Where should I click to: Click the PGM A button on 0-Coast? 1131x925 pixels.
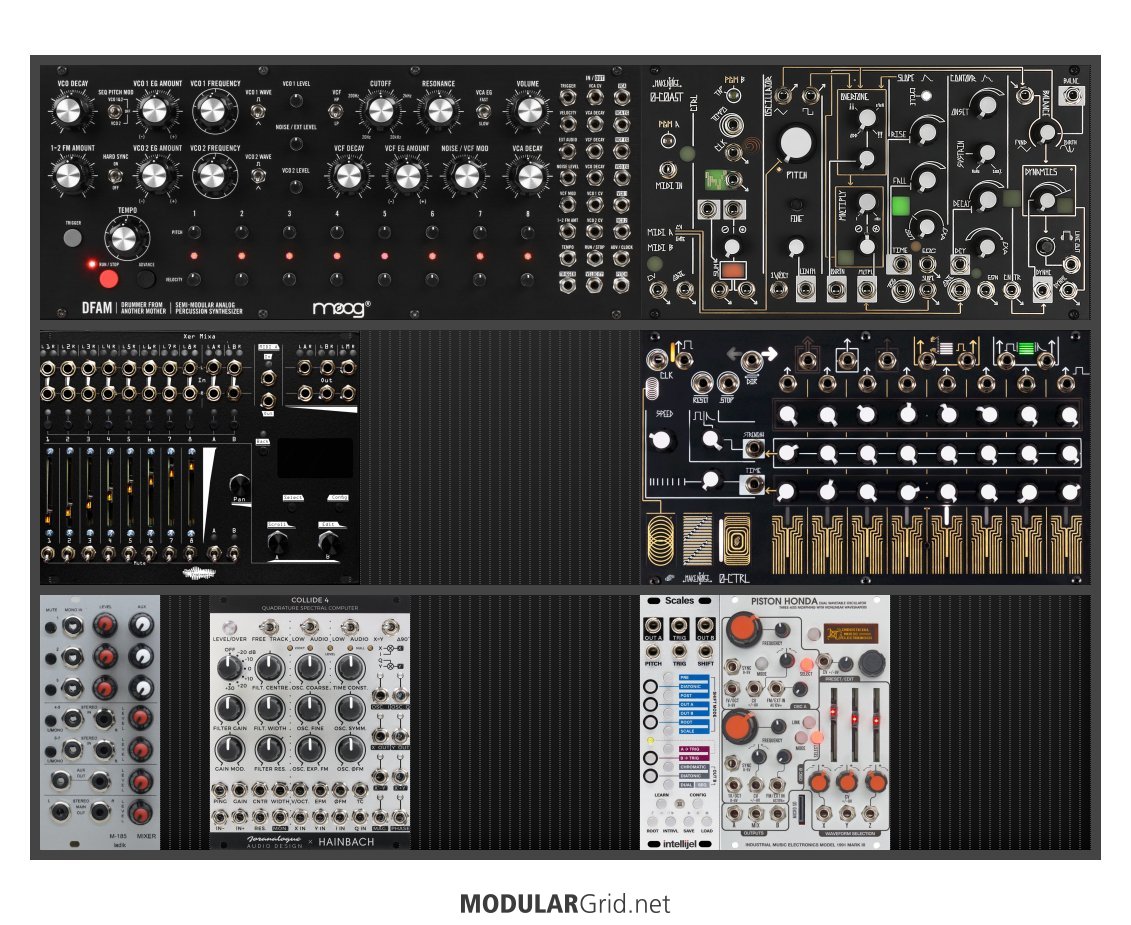[x=668, y=141]
